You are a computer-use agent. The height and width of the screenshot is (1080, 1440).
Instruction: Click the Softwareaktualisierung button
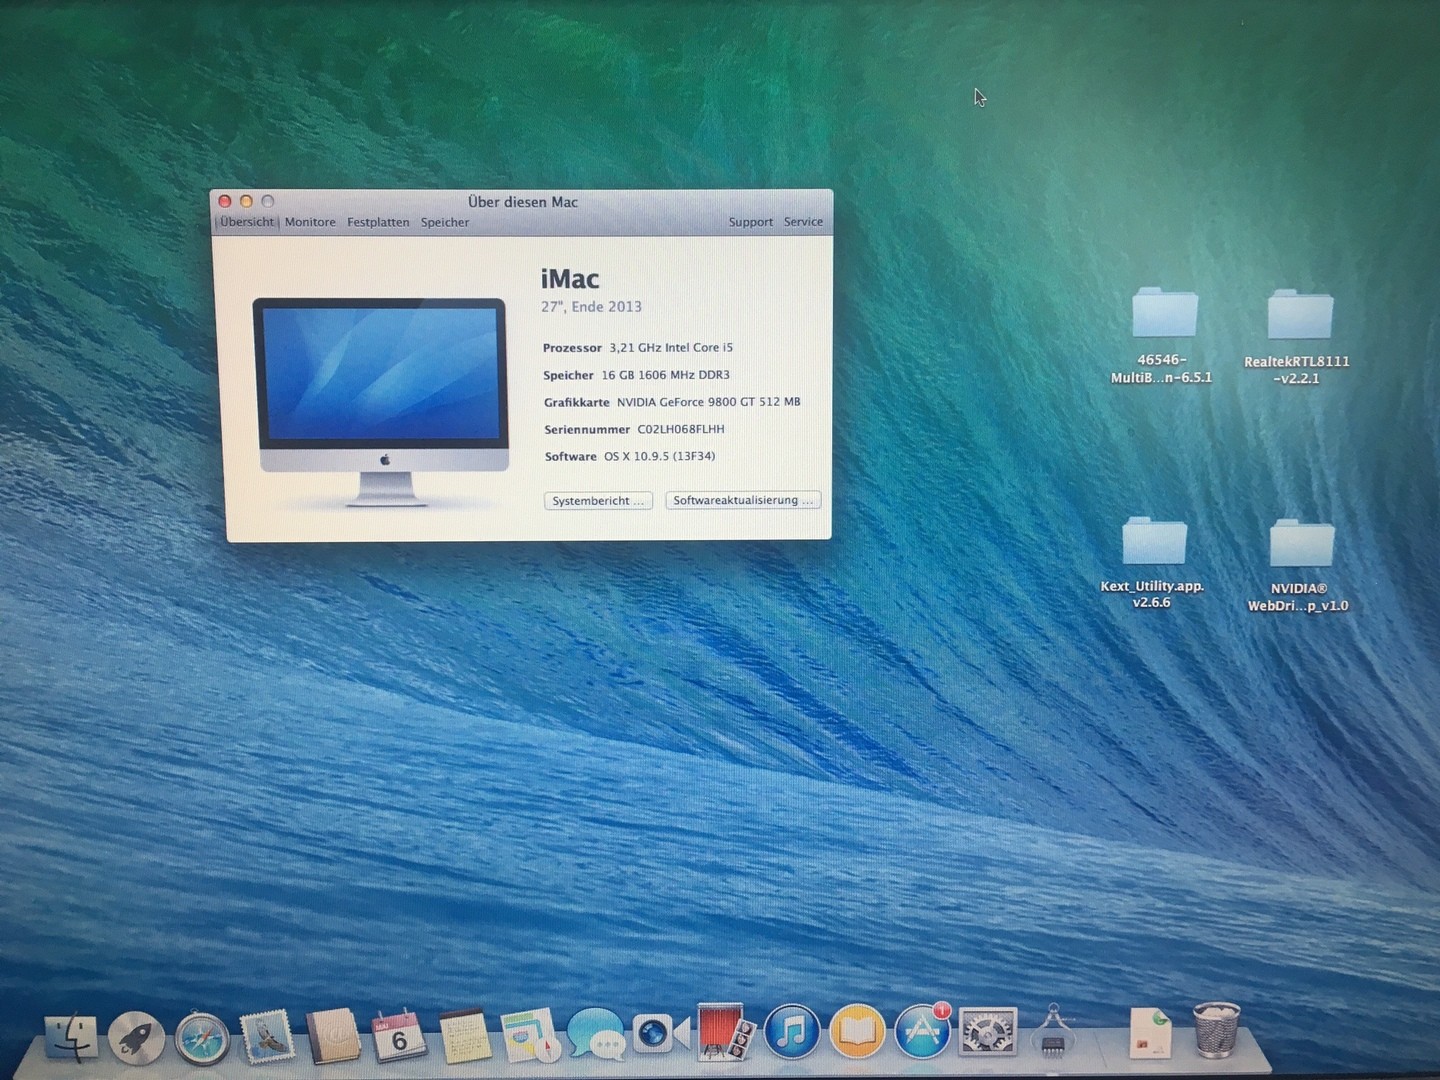(743, 500)
